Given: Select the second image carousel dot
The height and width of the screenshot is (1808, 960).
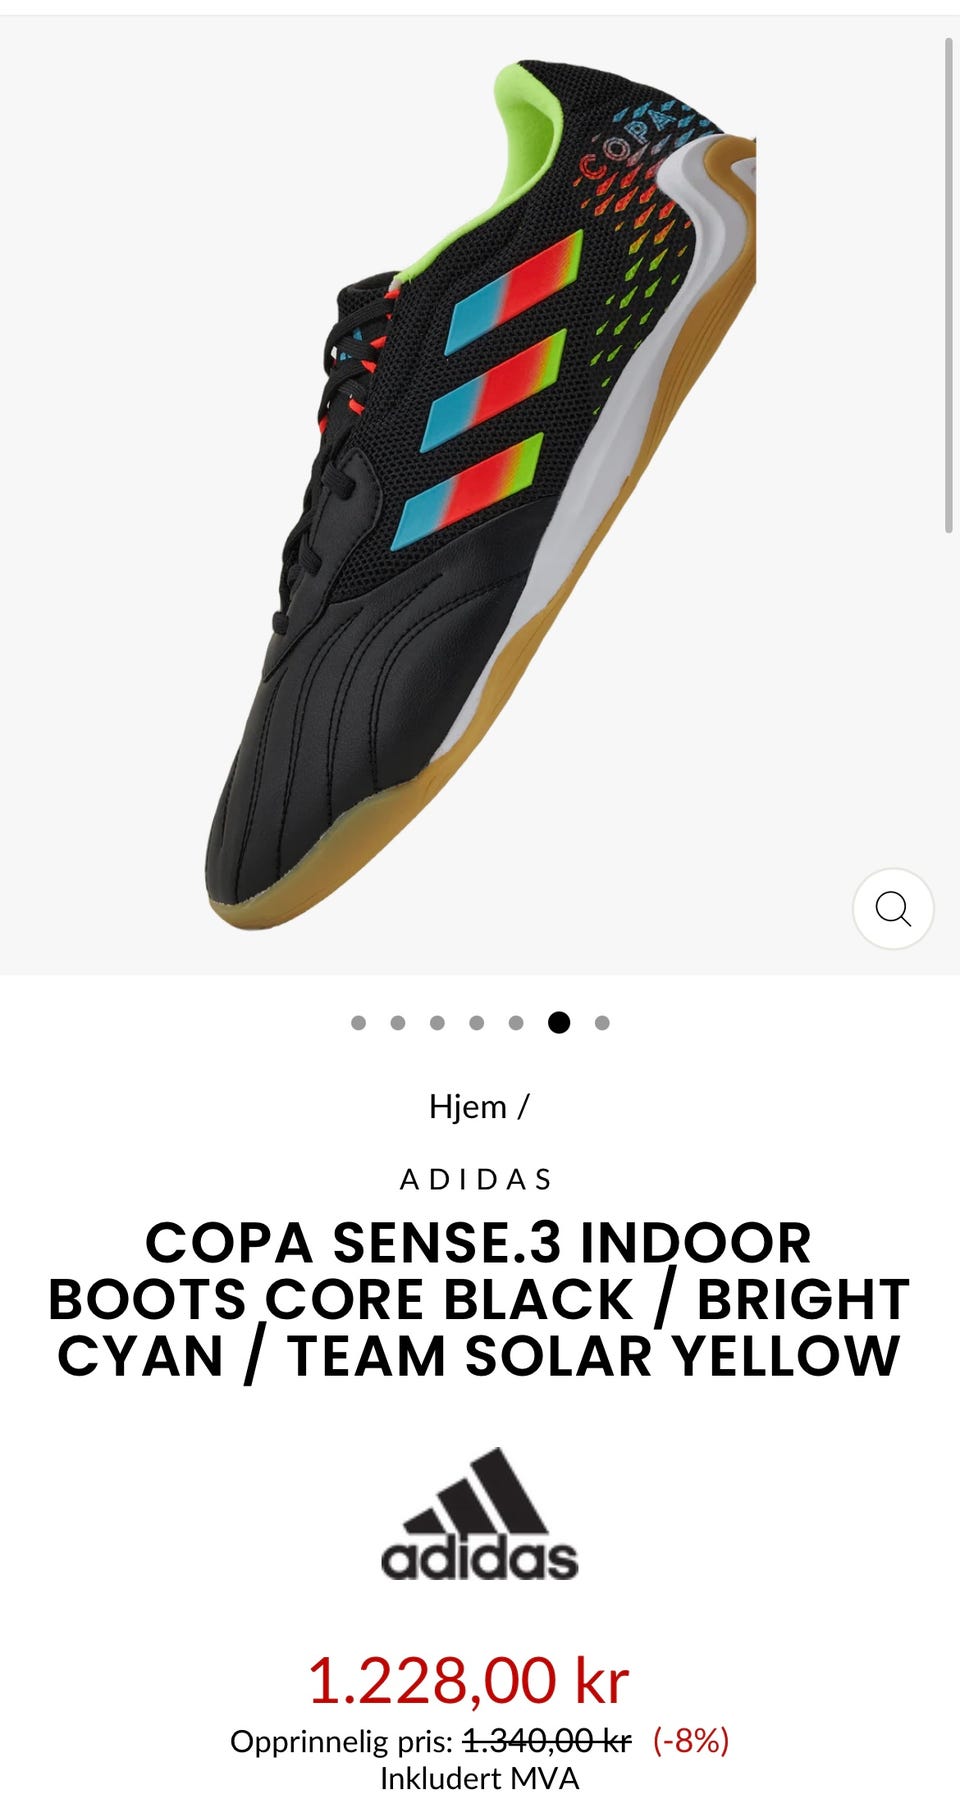Looking at the screenshot, I should pyautogui.click(x=398, y=1022).
